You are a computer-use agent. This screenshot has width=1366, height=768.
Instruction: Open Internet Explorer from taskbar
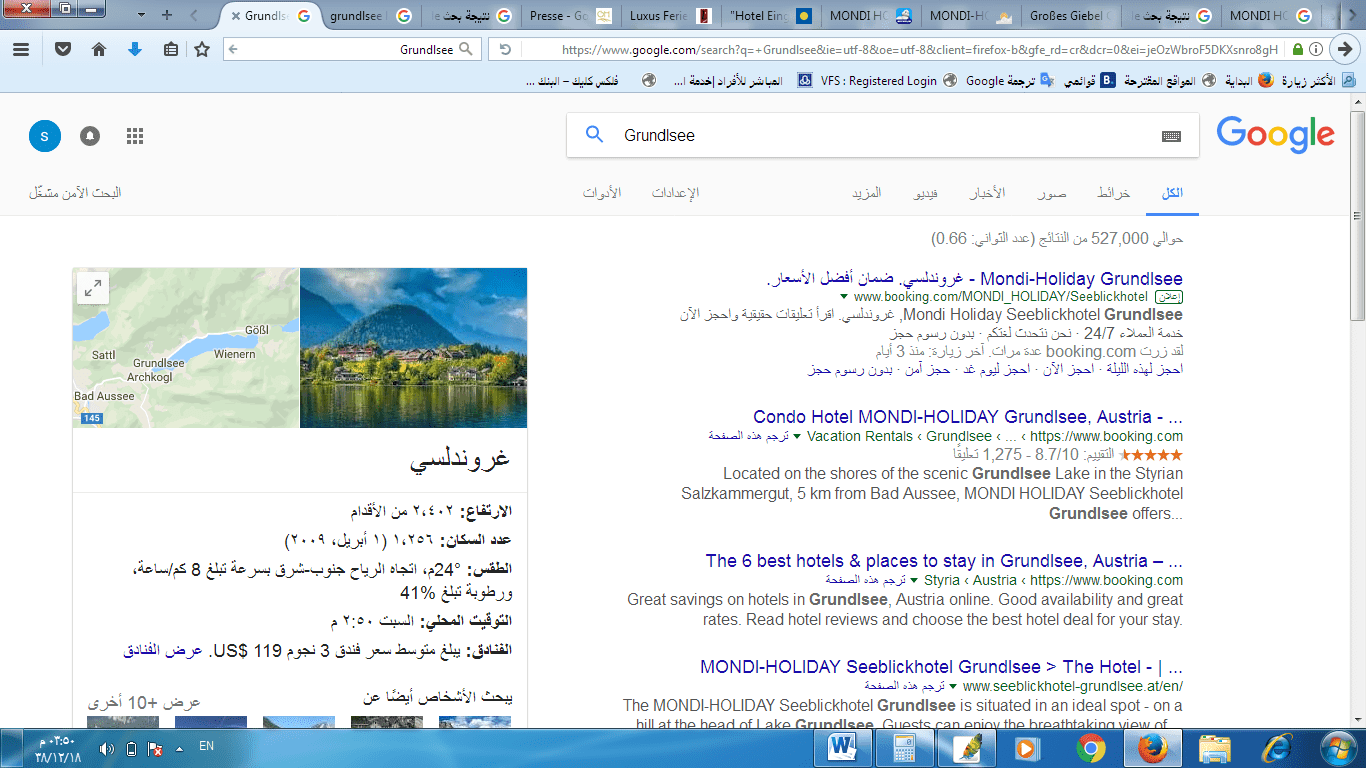pos(1276,748)
